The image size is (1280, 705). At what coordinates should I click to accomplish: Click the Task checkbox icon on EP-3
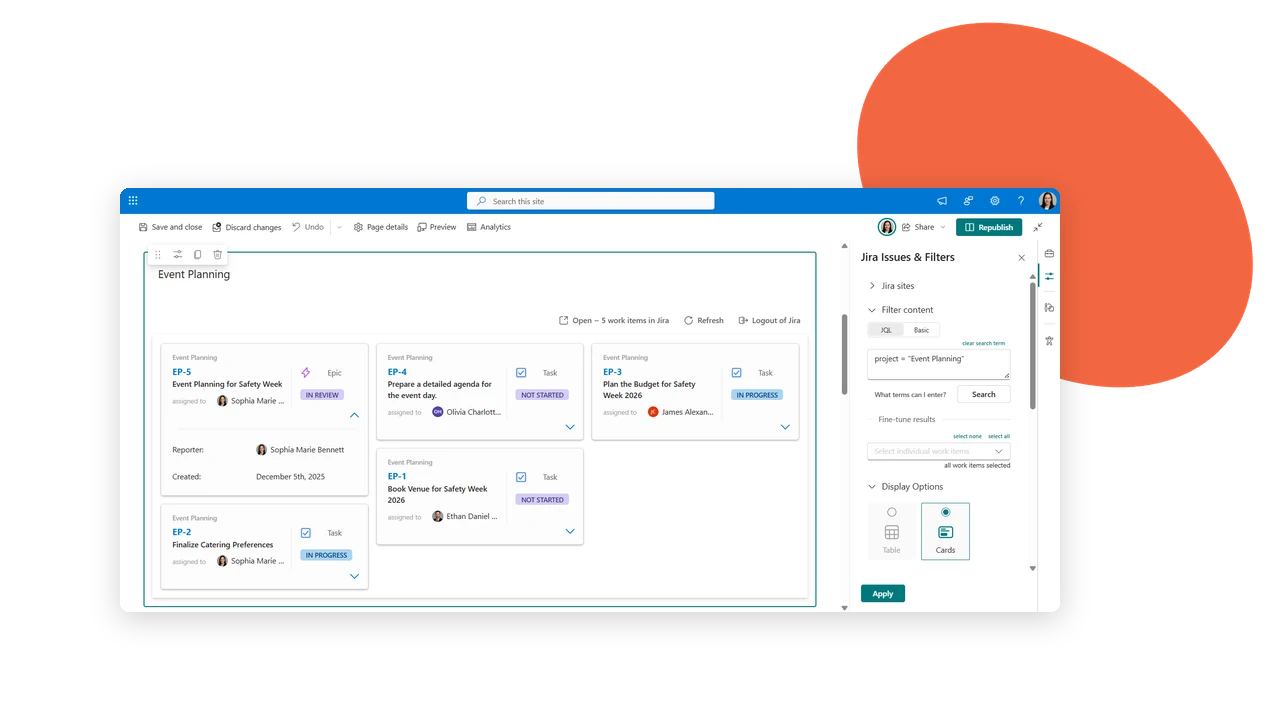pyautogui.click(x=737, y=373)
